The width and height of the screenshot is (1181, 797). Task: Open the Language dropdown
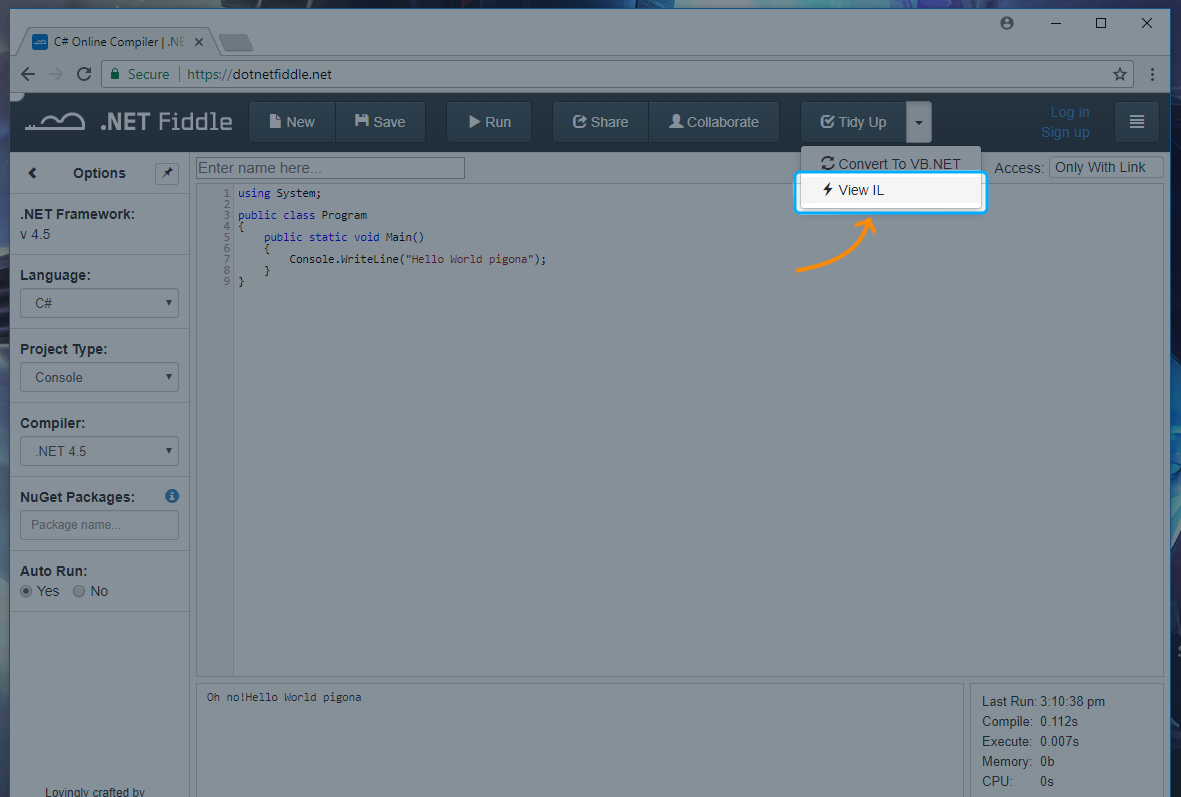[99, 303]
